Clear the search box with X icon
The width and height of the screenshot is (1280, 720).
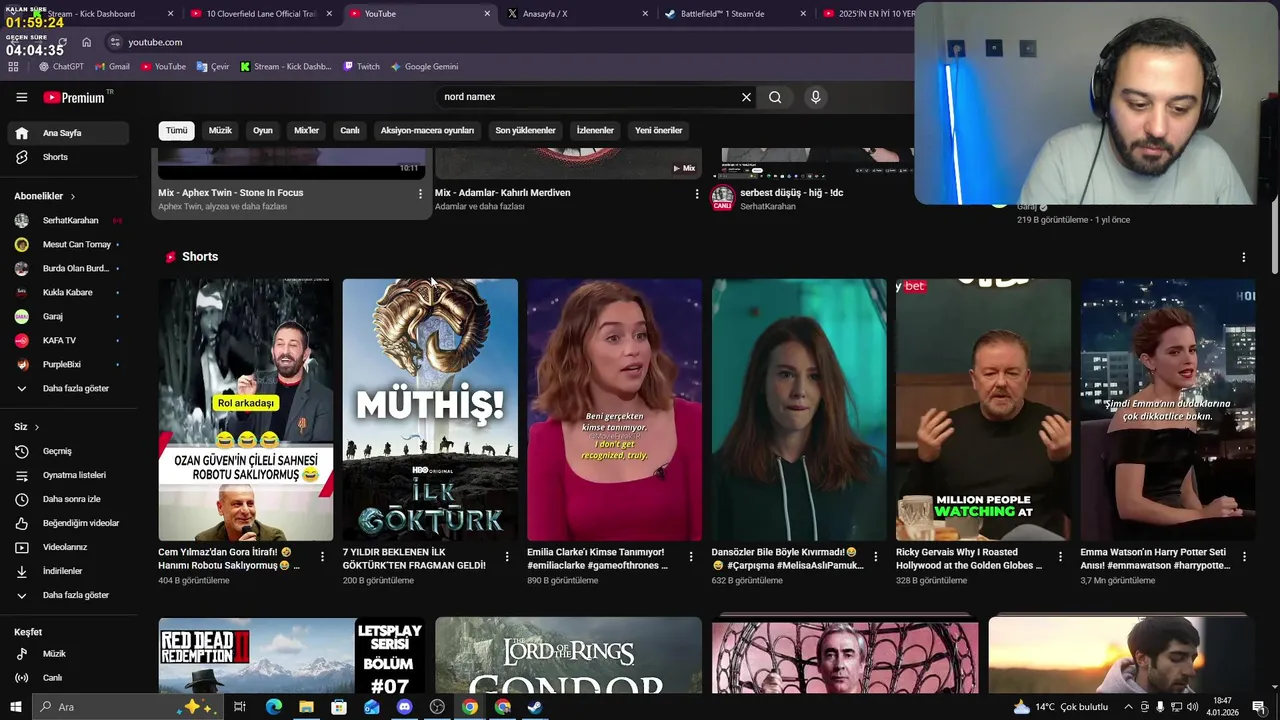tap(746, 97)
